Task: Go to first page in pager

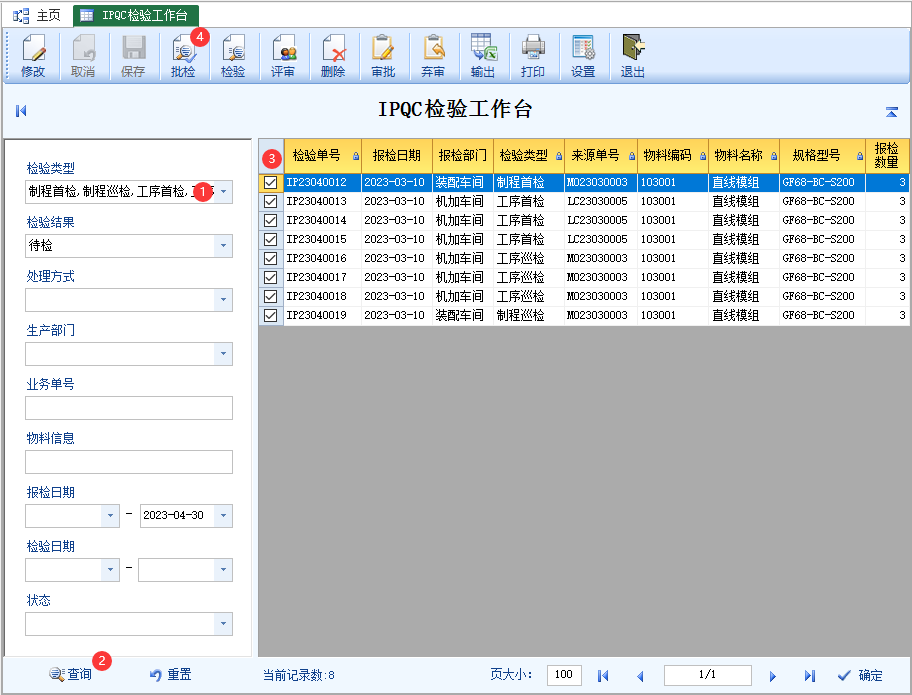Action: (603, 676)
